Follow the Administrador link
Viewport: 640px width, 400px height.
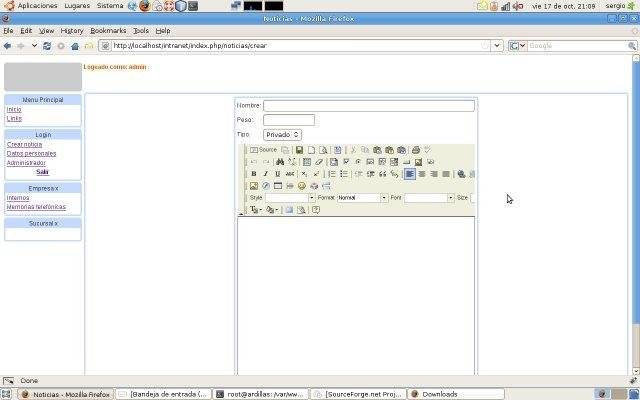point(26,163)
